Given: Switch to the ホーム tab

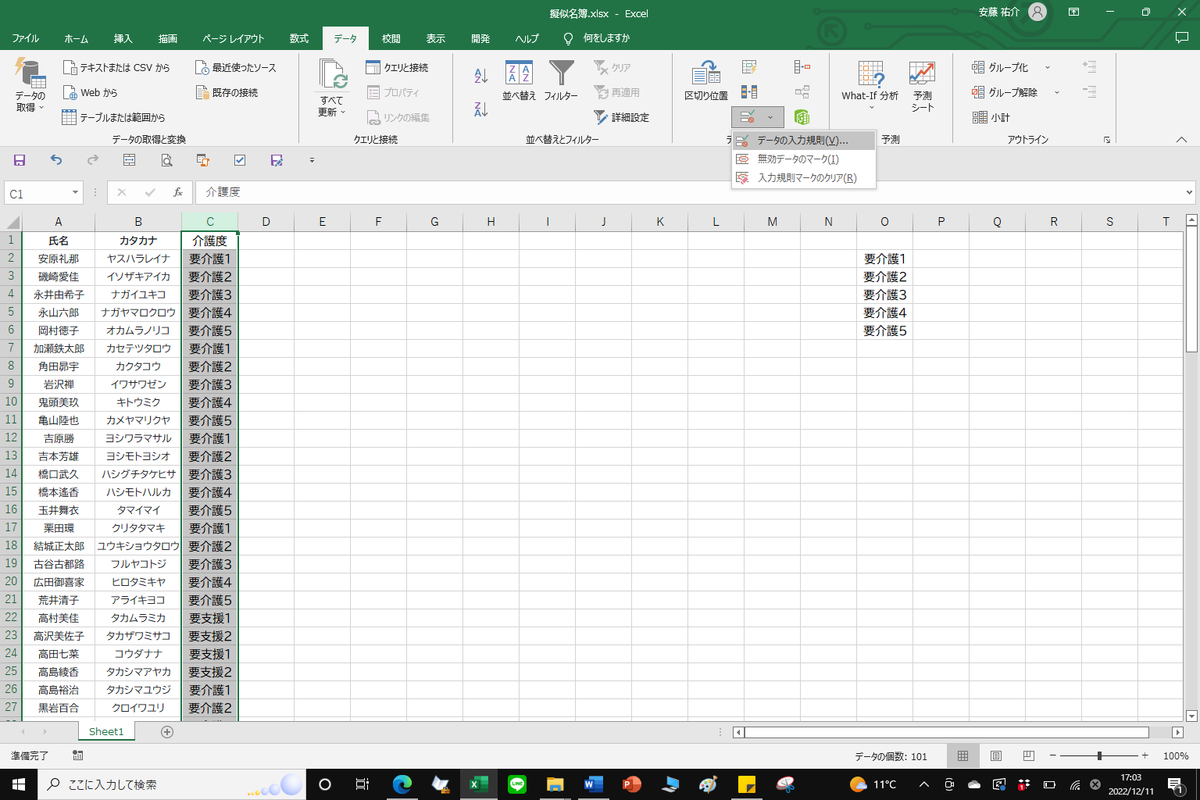Looking at the screenshot, I should coord(76,39).
